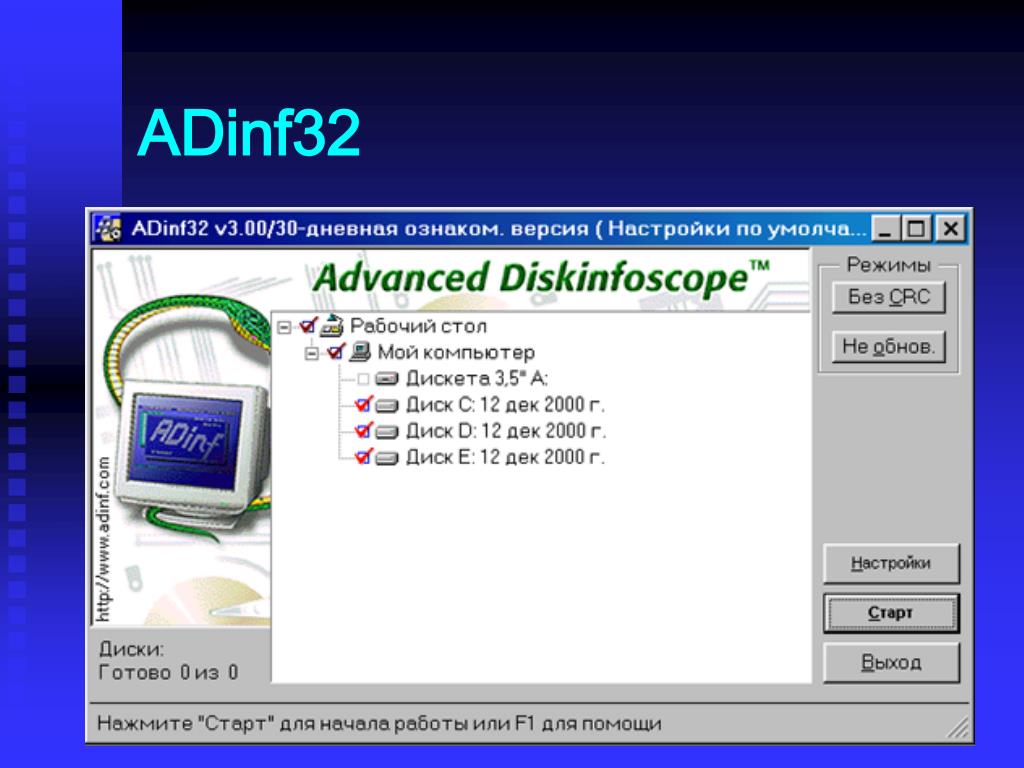Click the Мой компьютер computer icon

(x=360, y=352)
